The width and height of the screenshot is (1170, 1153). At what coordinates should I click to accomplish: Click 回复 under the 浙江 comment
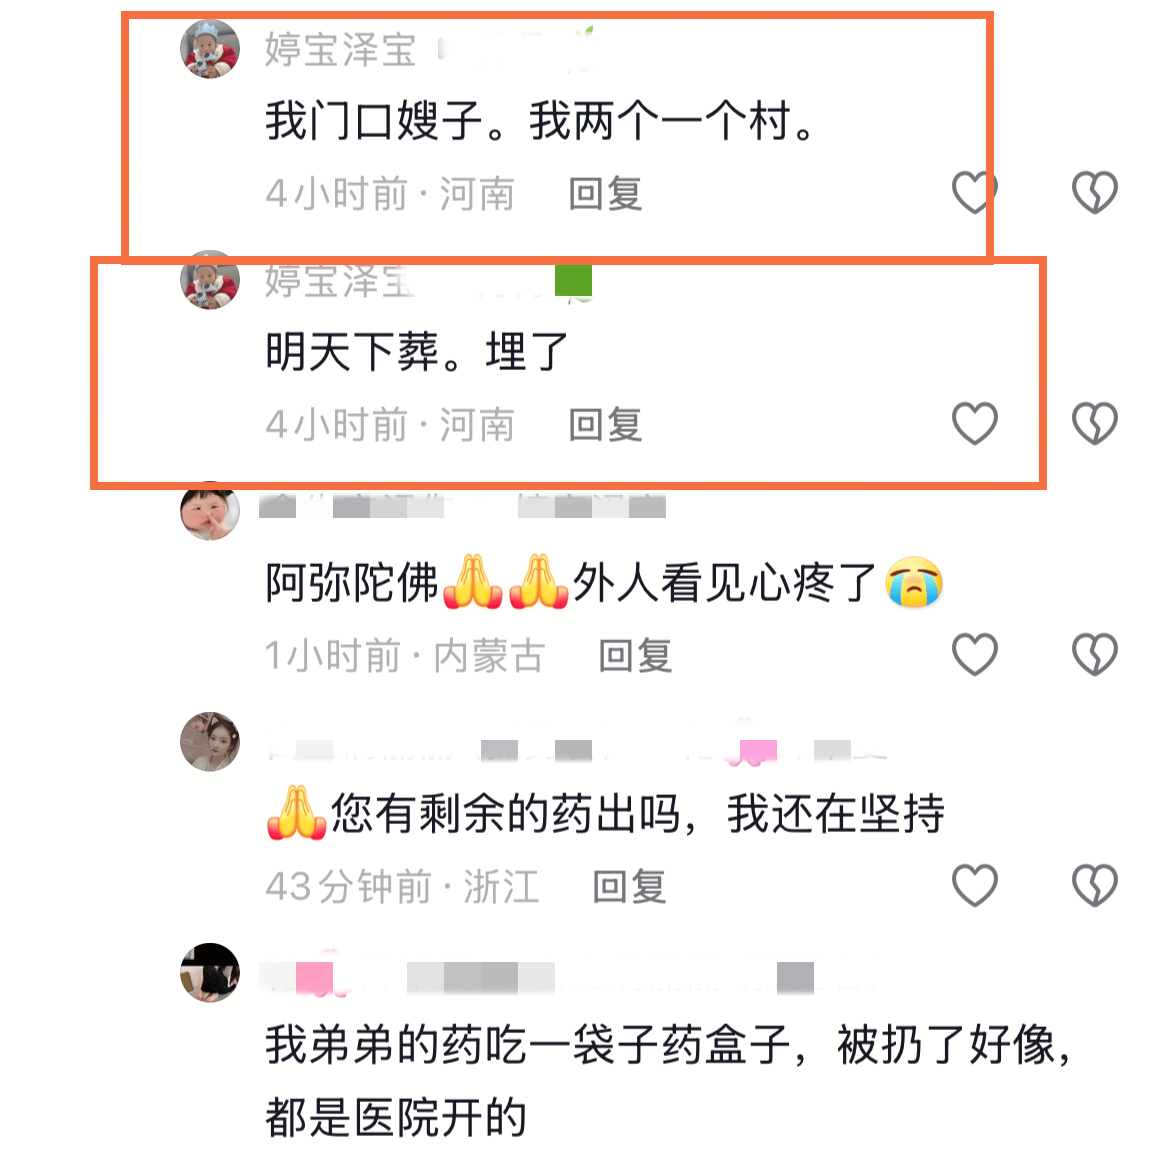point(629,887)
